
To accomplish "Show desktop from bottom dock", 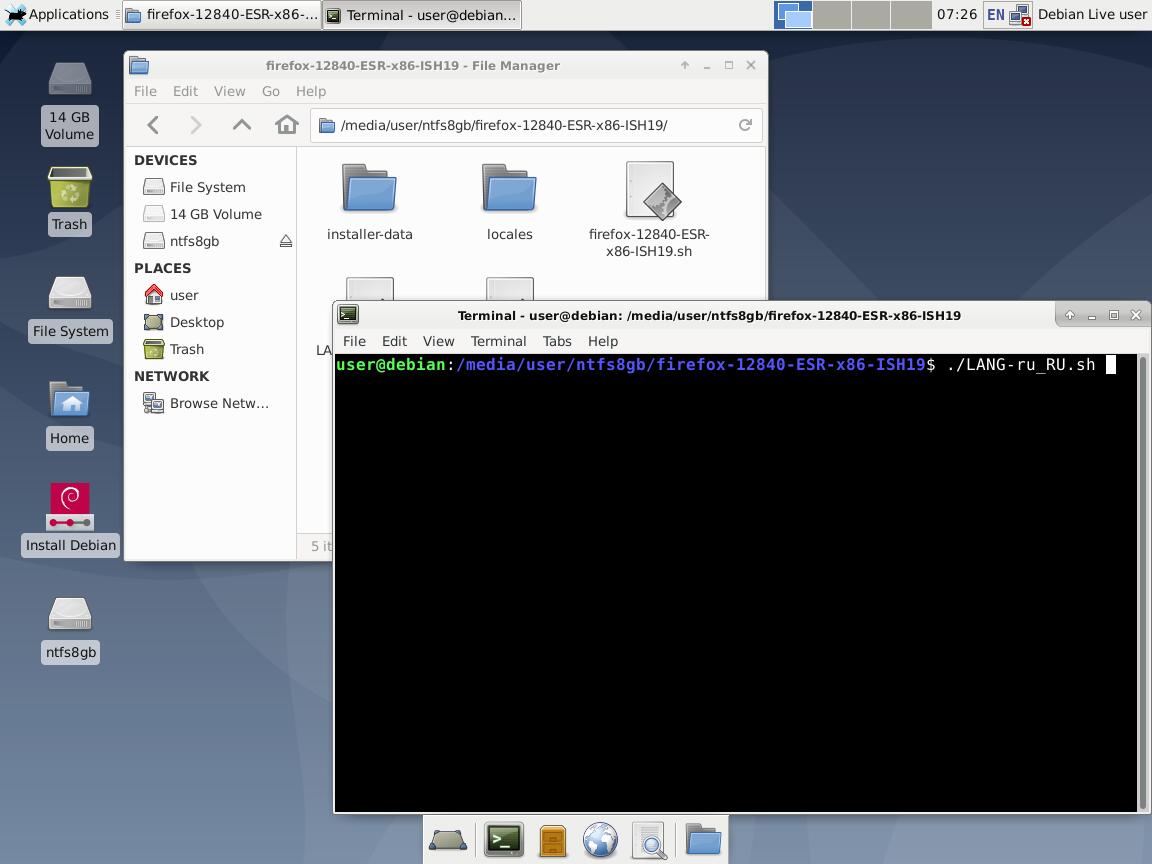I will (448, 840).
